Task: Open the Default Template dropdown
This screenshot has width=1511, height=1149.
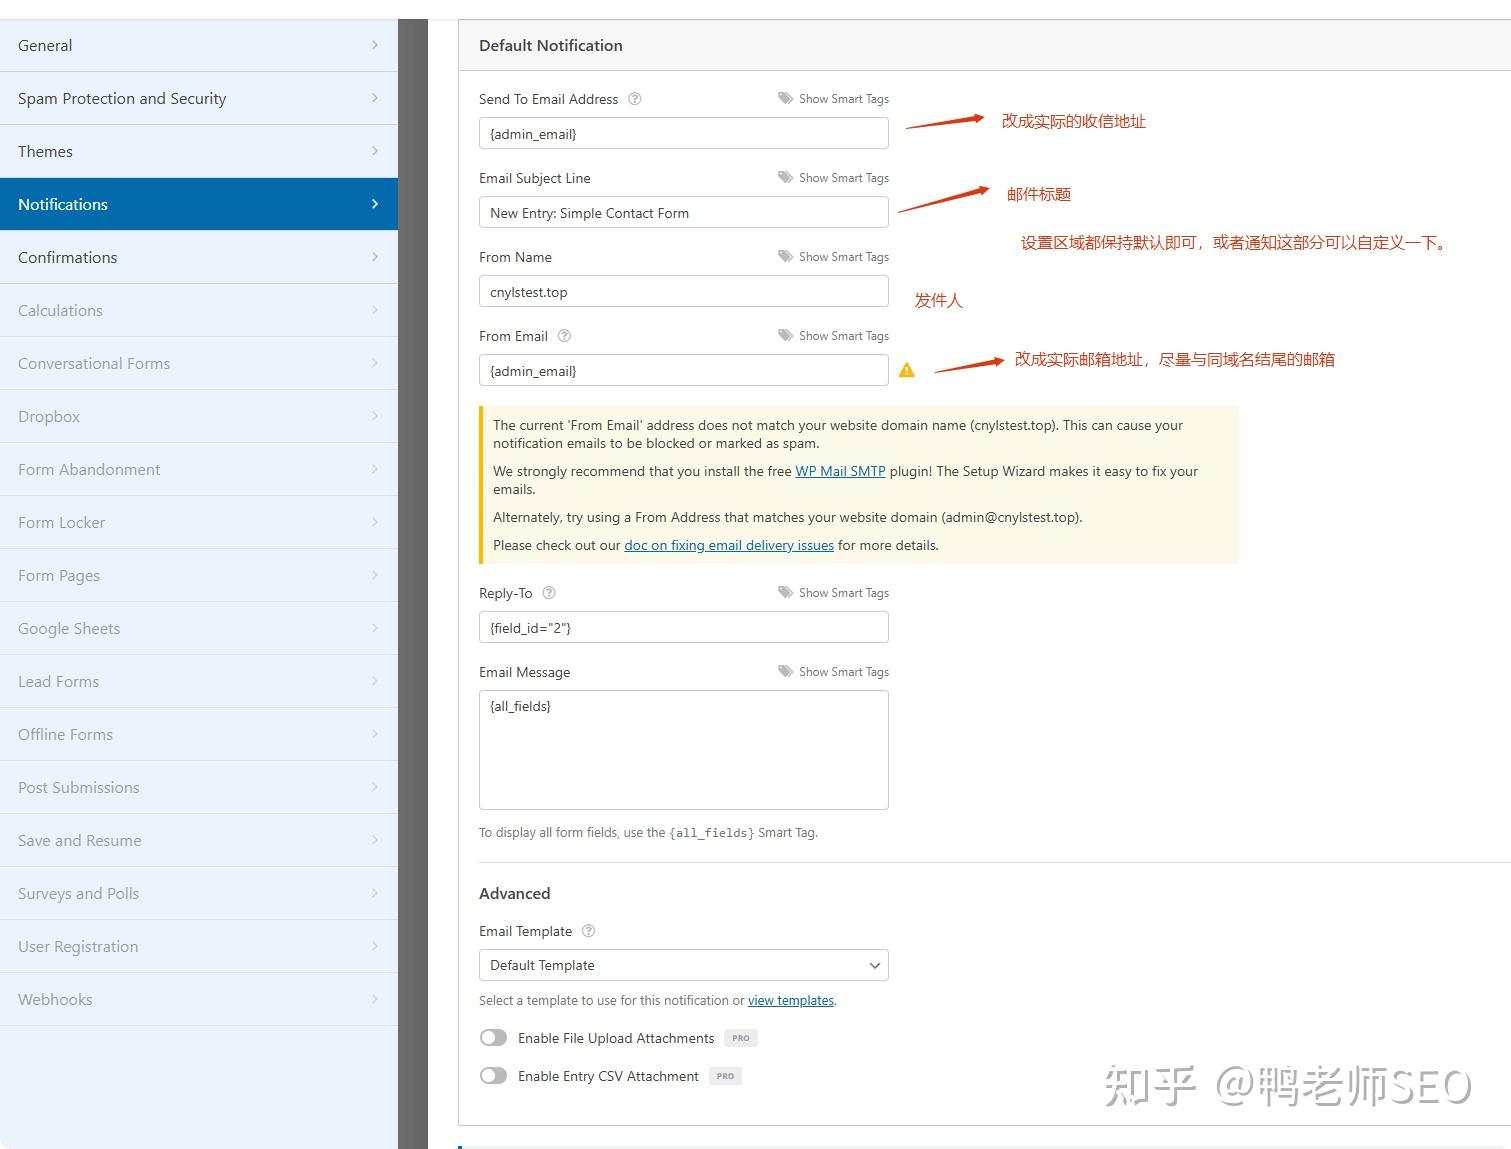Action: tap(683, 965)
